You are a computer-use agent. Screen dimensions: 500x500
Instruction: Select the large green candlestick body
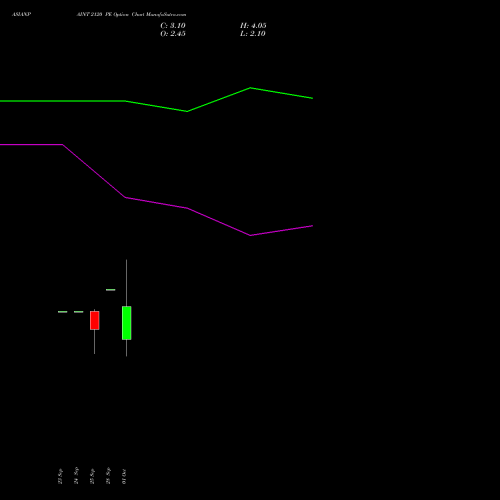(x=127, y=323)
